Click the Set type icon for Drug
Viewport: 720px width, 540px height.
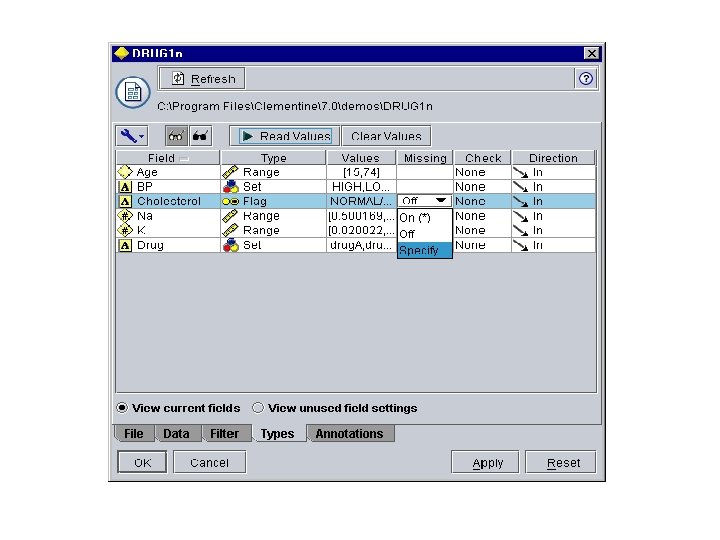231,245
